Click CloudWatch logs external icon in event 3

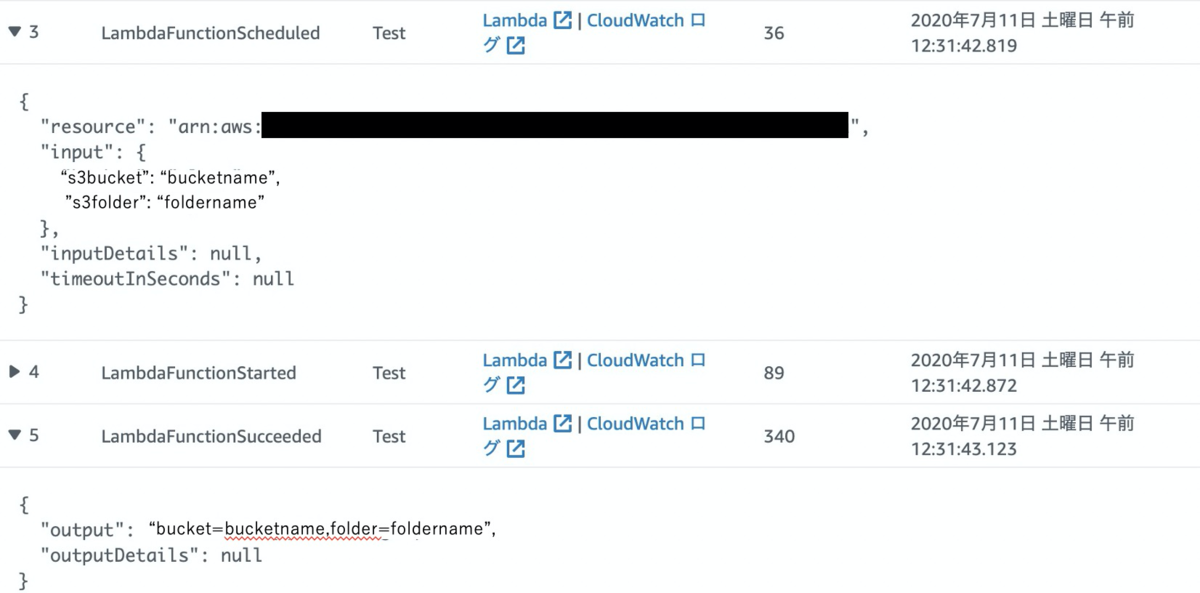(x=516, y=45)
